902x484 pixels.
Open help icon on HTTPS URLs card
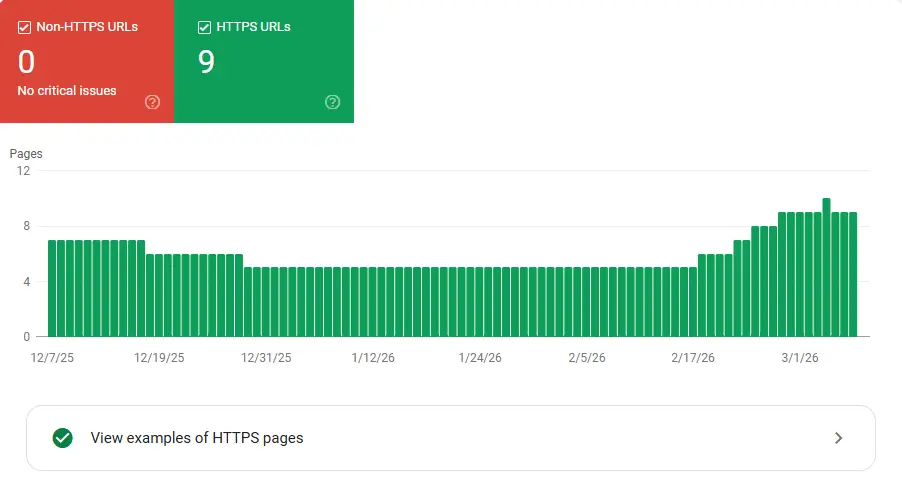click(332, 102)
